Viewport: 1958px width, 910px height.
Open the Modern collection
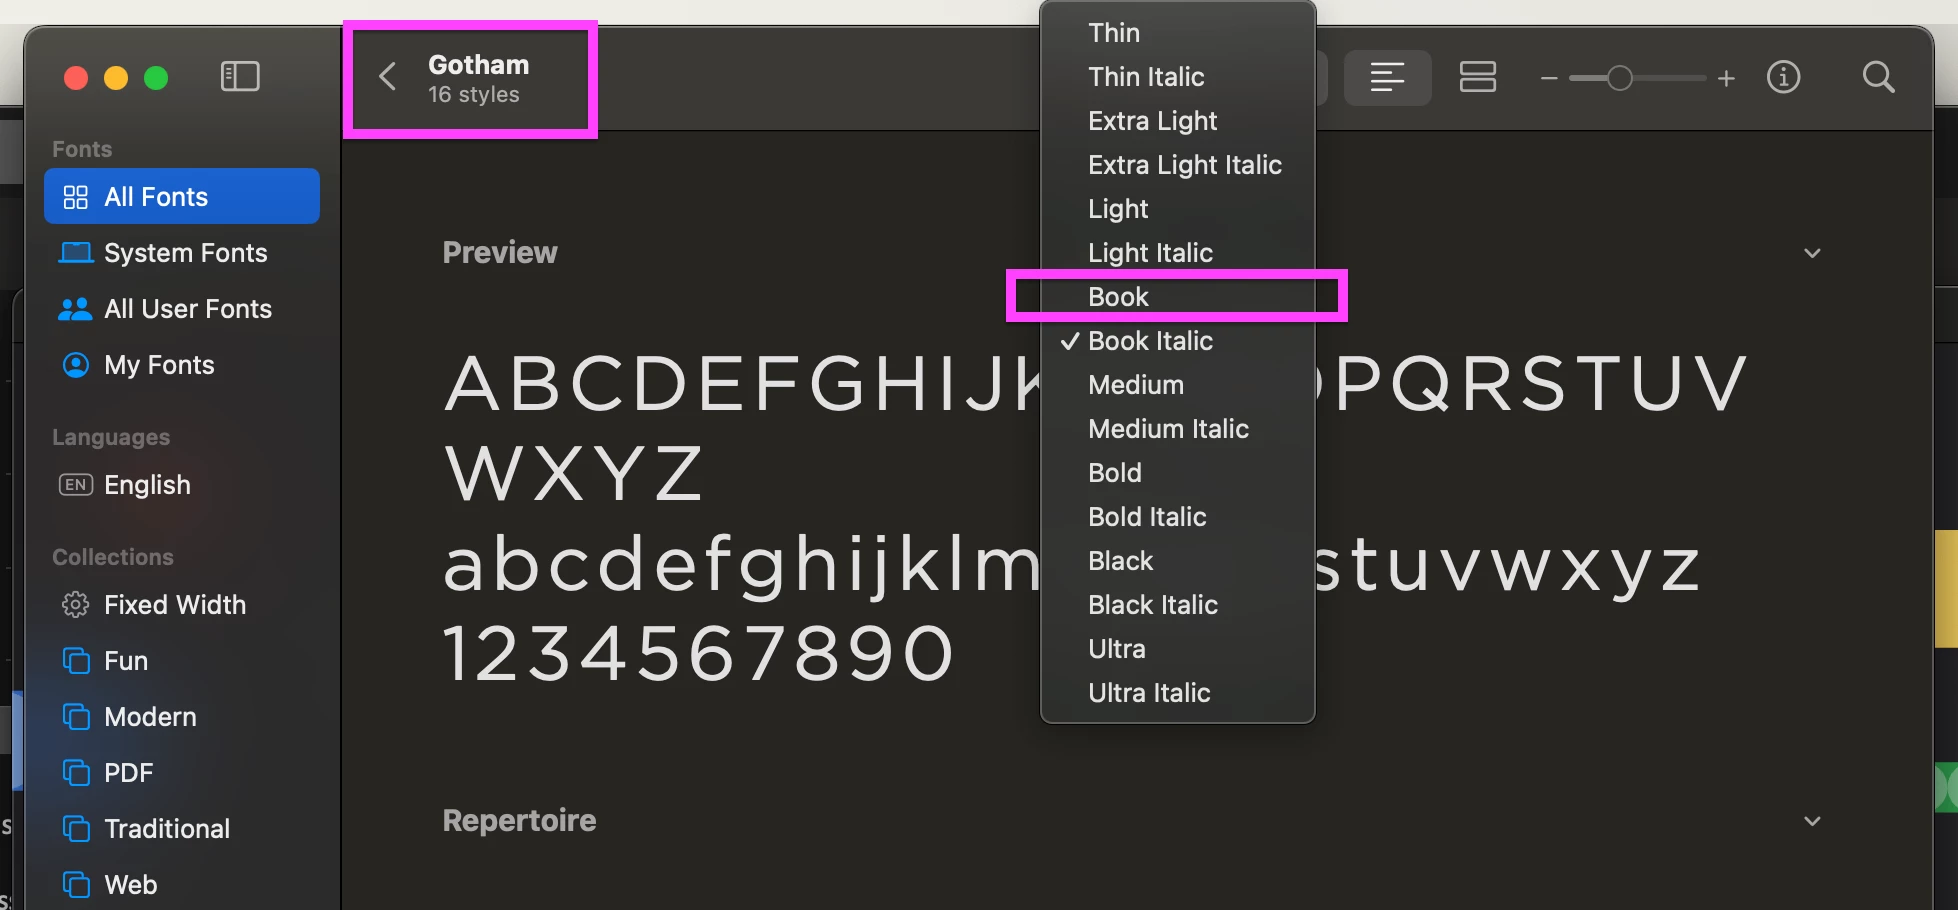pyautogui.click(x=182, y=716)
